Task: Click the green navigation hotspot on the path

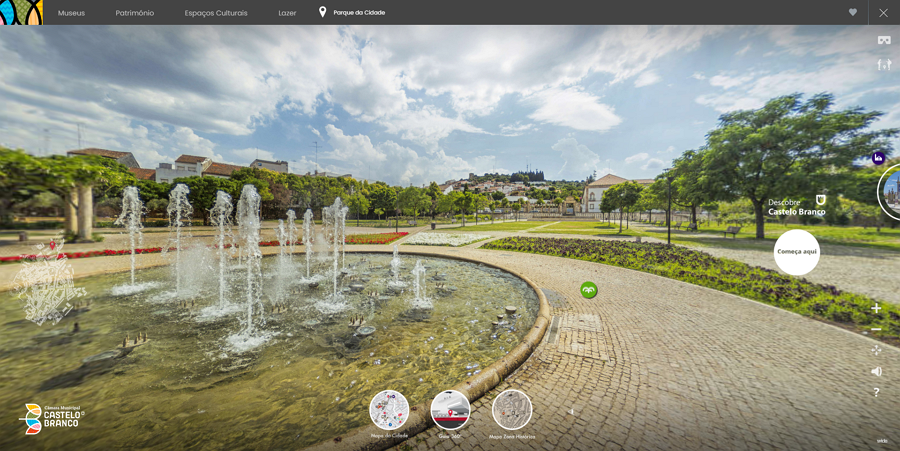Action: click(x=588, y=290)
